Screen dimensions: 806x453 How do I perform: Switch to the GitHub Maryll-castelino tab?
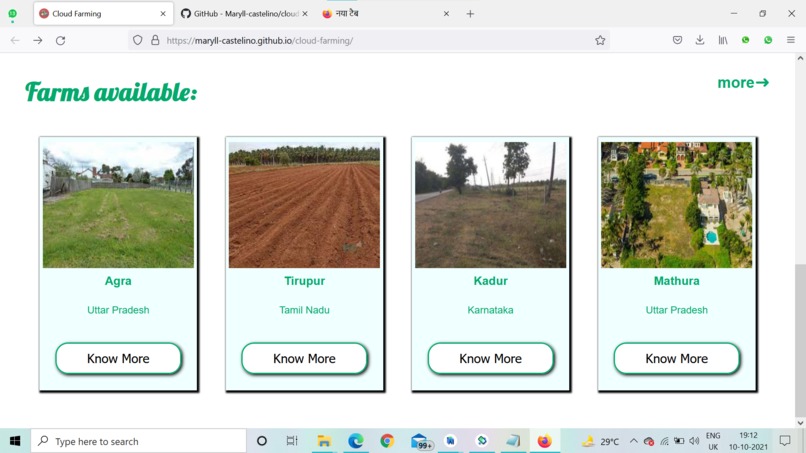(x=244, y=14)
